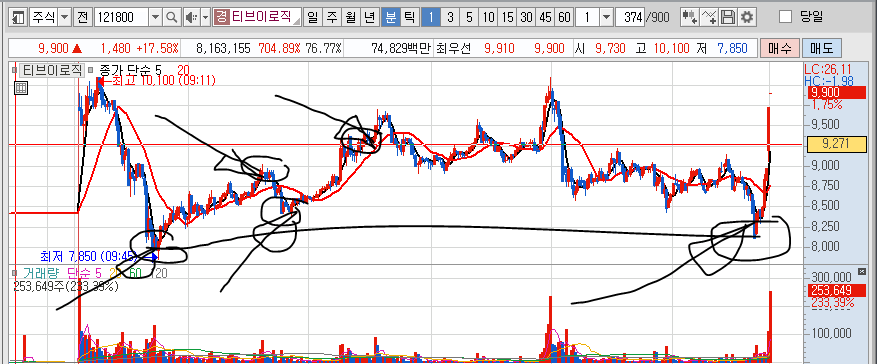The image size is (877, 364).
Task: Toggle the 틱 tick chart button
Action: (x=409, y=18)
